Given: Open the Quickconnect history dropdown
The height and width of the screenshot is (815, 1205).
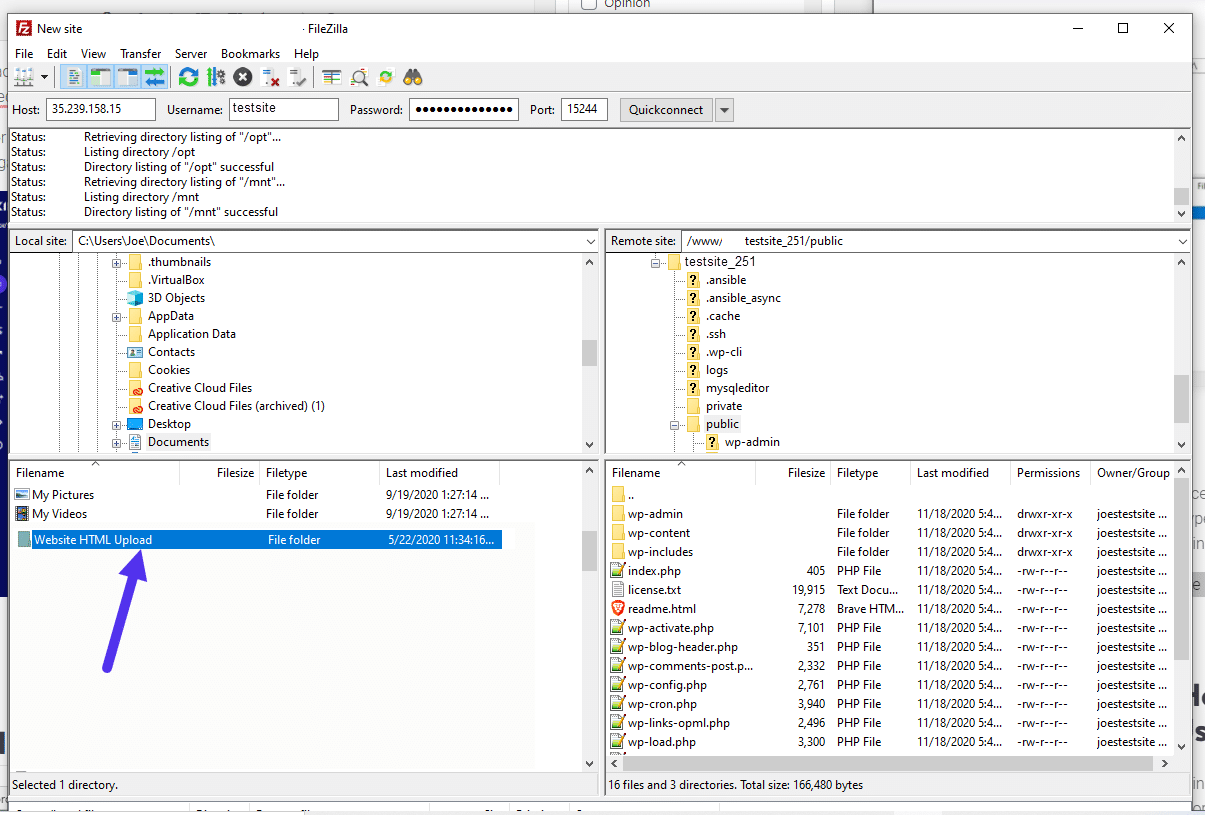Looking at the screenshot, I should [x=723, y=109].
